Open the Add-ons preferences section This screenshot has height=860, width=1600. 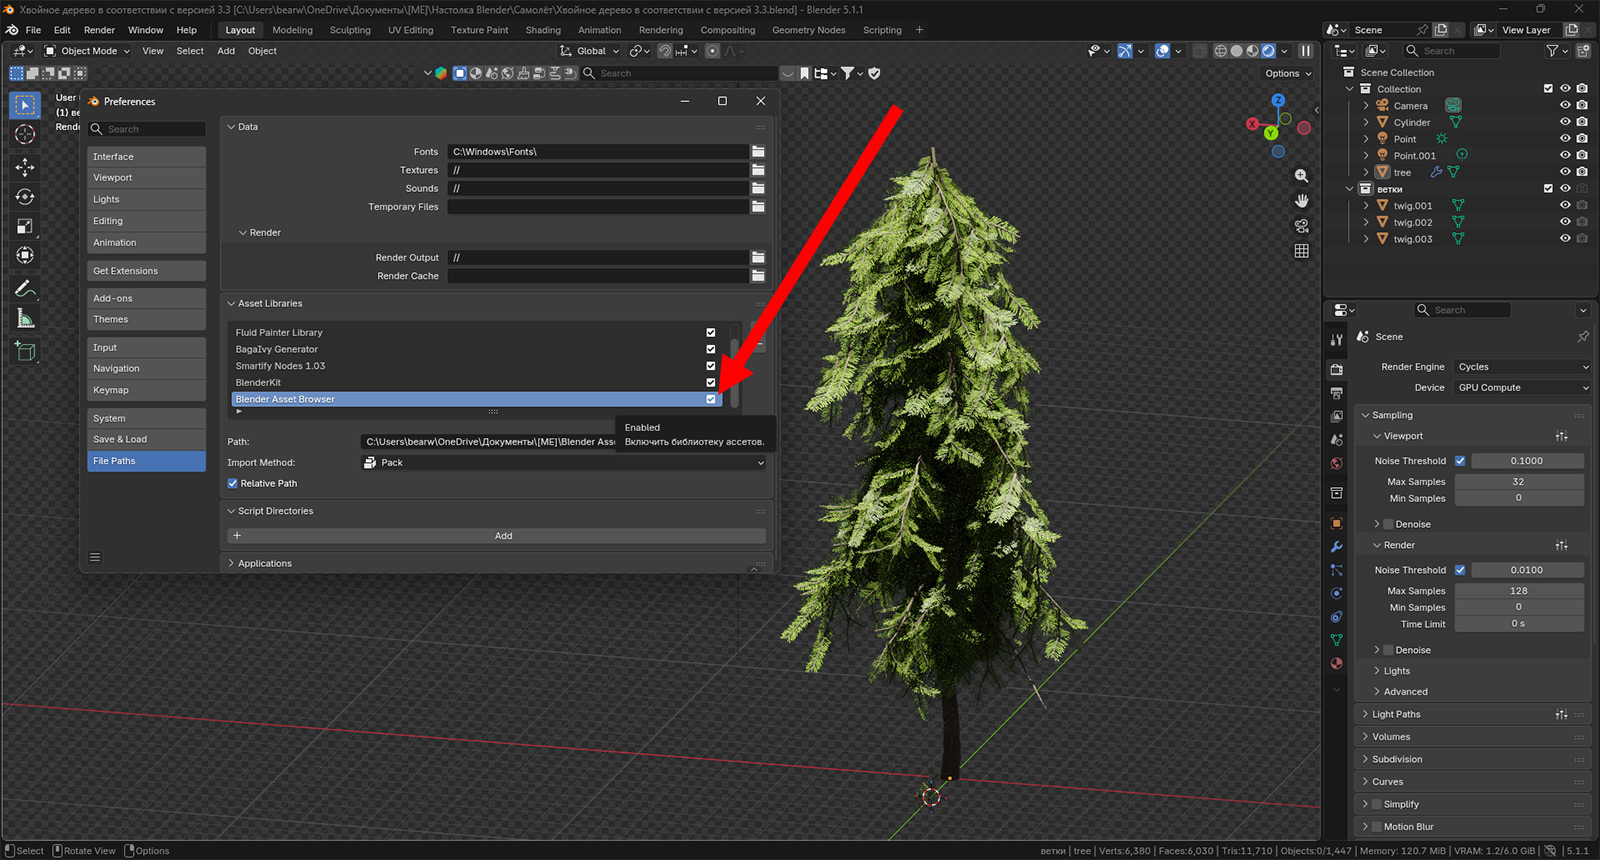point(146,298)
